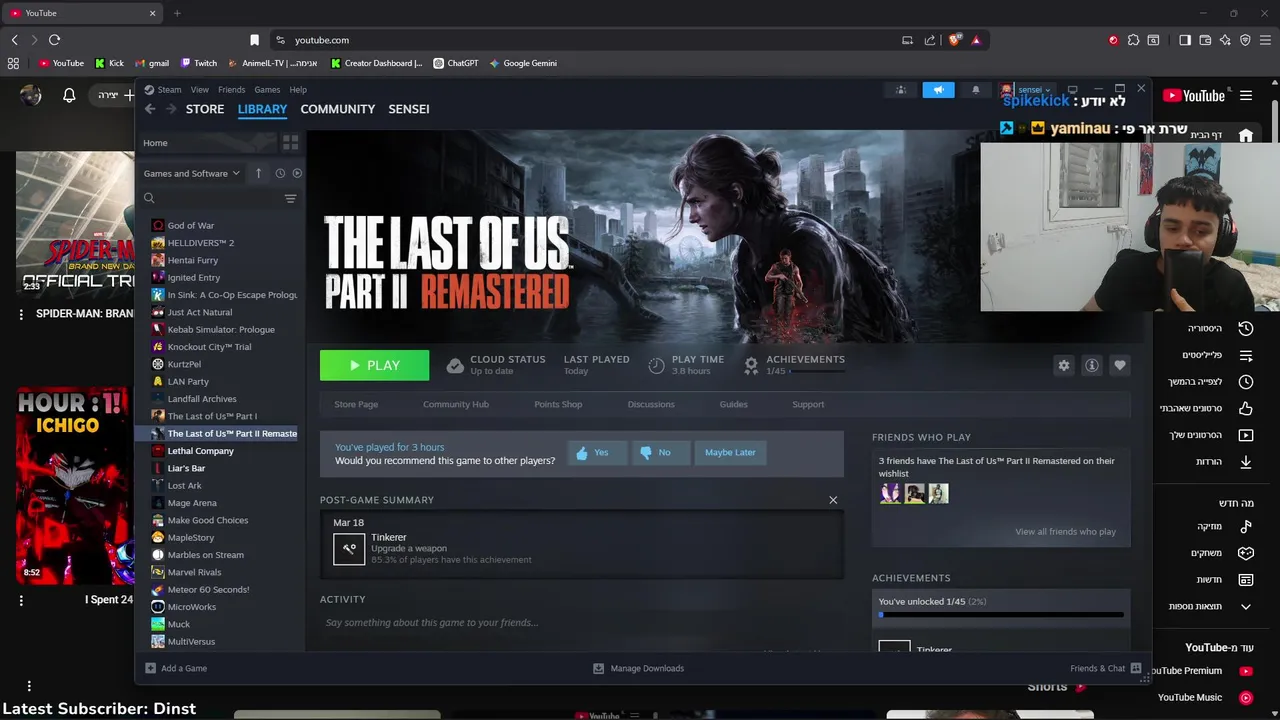Switch library to grid view icon
The image size is (1280, 720).
click(291, 143)
